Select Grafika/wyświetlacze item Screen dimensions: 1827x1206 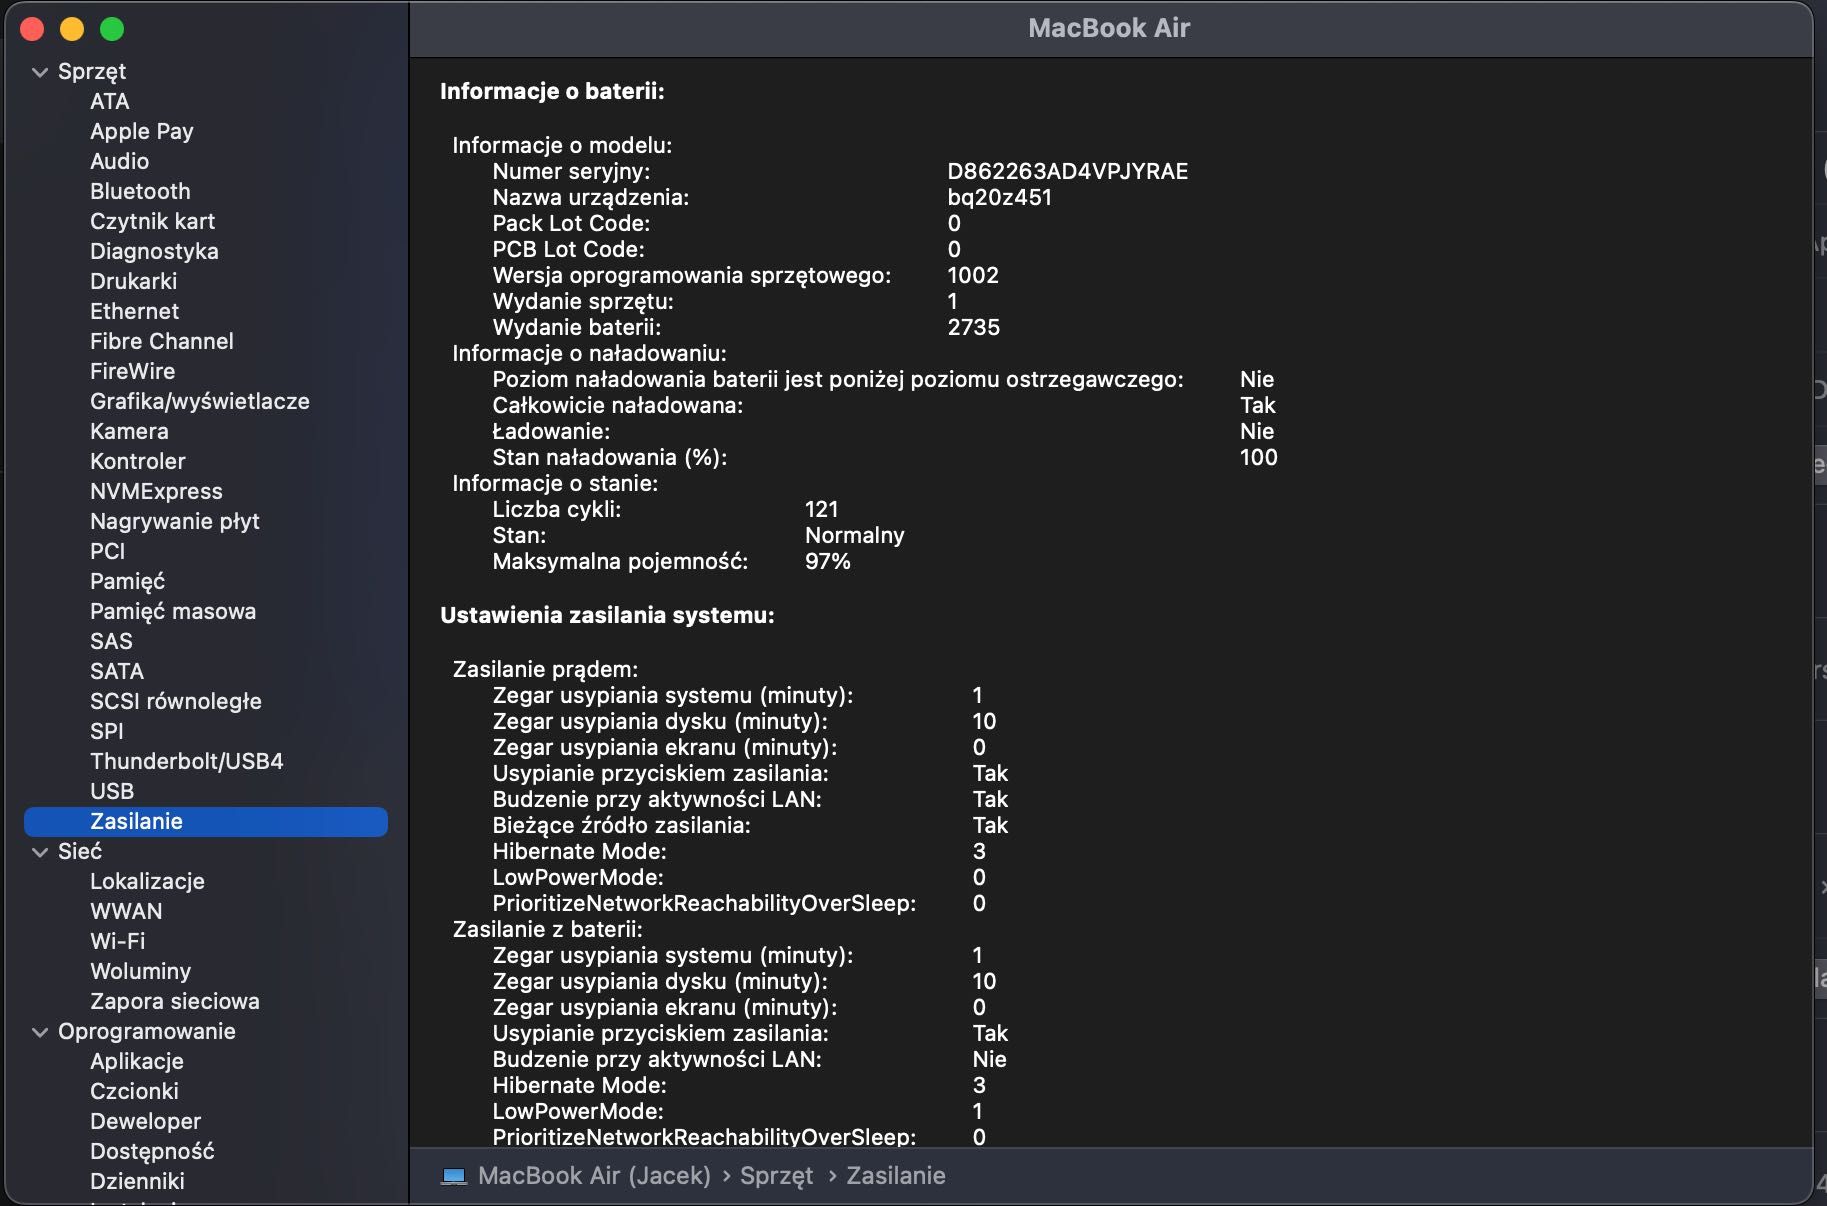[x=199, y=401]
